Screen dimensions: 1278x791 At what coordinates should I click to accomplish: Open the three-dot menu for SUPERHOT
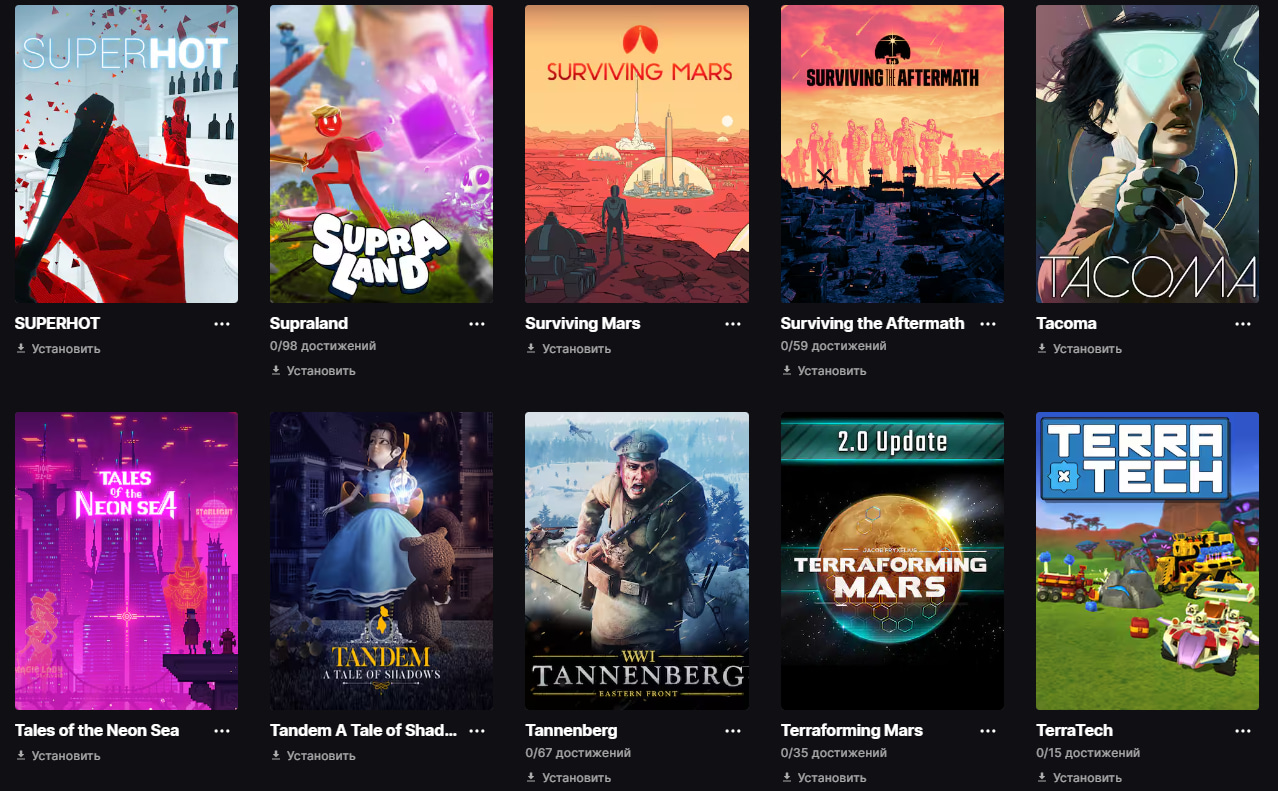click(x=222, y=324)
